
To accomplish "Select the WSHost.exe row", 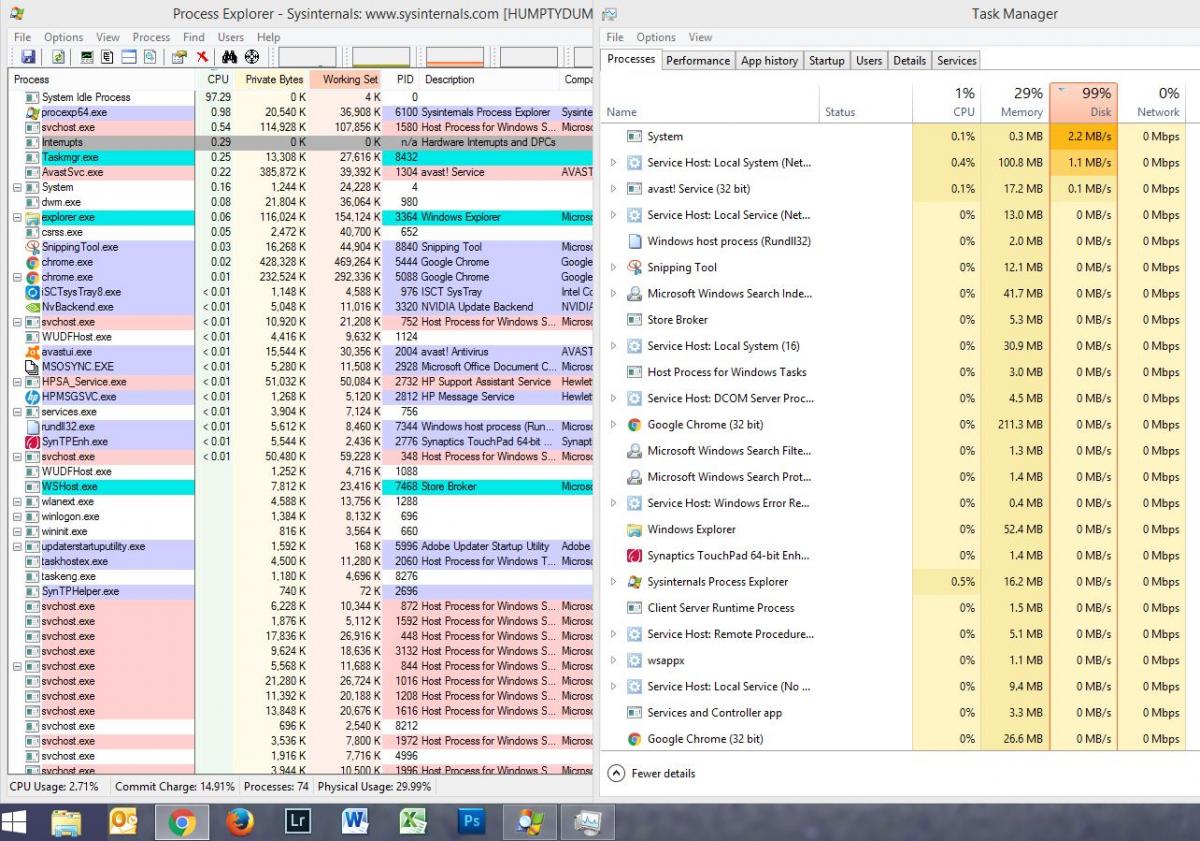I will pyautogui.click(x=300, y=487).
